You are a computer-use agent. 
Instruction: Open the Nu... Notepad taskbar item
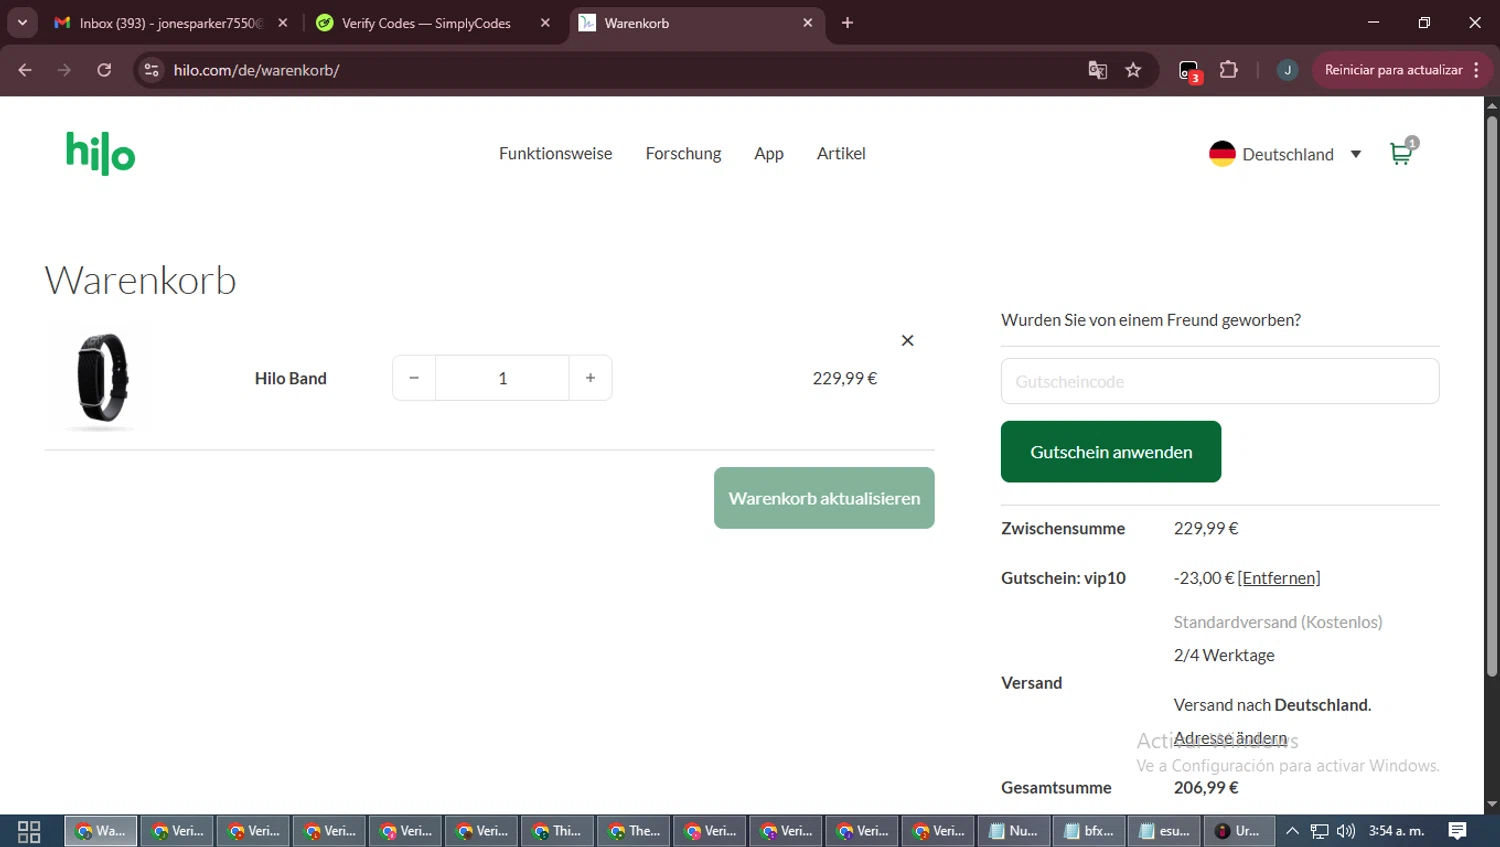(x=1013, y=831)
